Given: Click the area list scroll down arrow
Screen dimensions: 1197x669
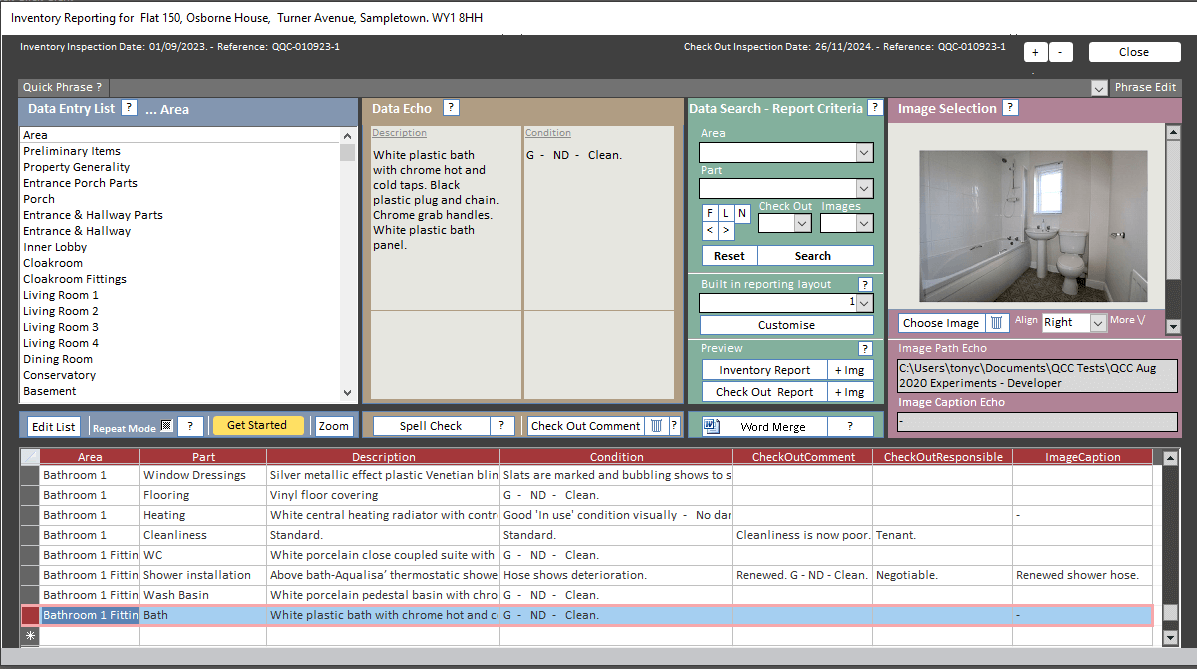Looking at the screenshot, I should 347,393.
